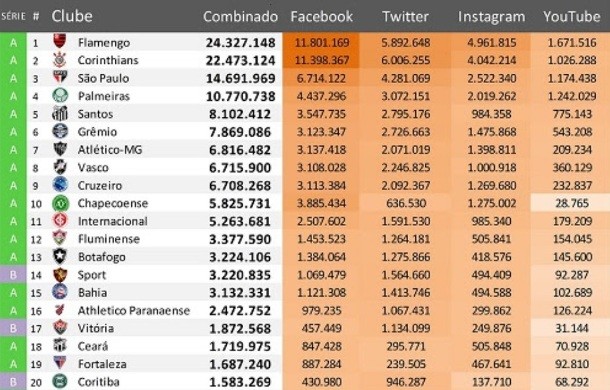
Task: Click the Combinado column header
Action: pos(240,16)
